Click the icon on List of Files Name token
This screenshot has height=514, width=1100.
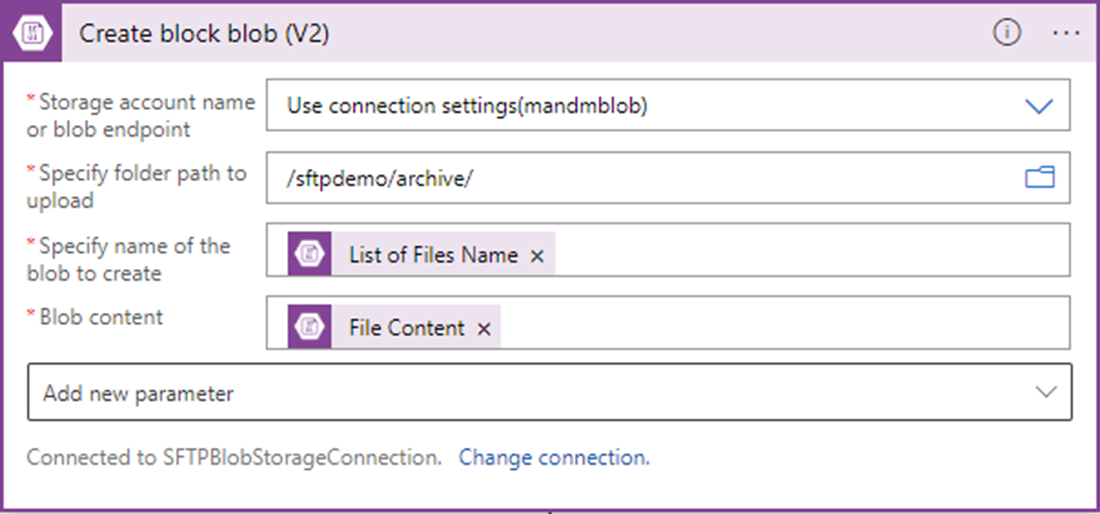point(309,253)
